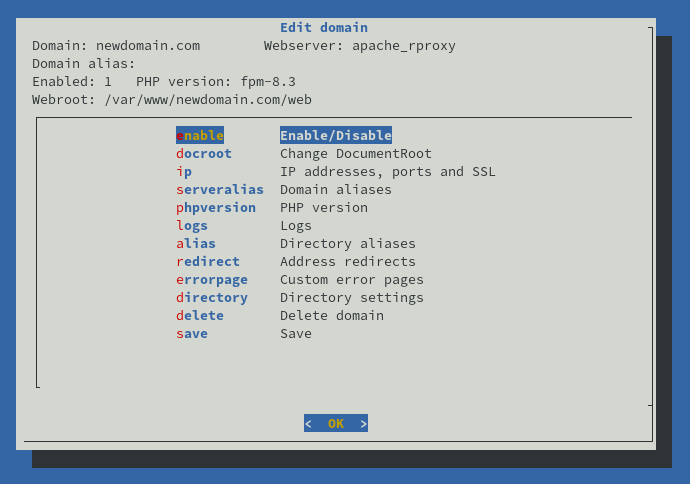Click the 'Delete domain' description
This screenshot has width=690, height=484.
332,316
